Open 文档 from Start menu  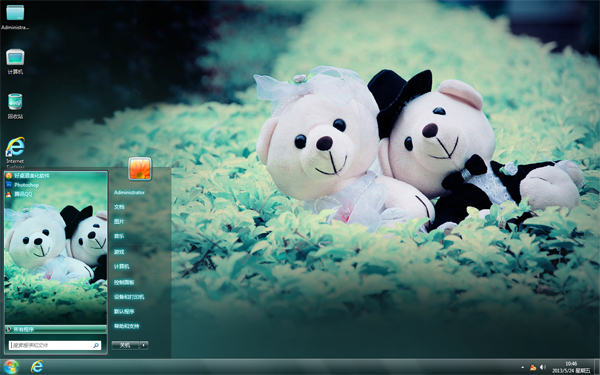click(119, 207)
